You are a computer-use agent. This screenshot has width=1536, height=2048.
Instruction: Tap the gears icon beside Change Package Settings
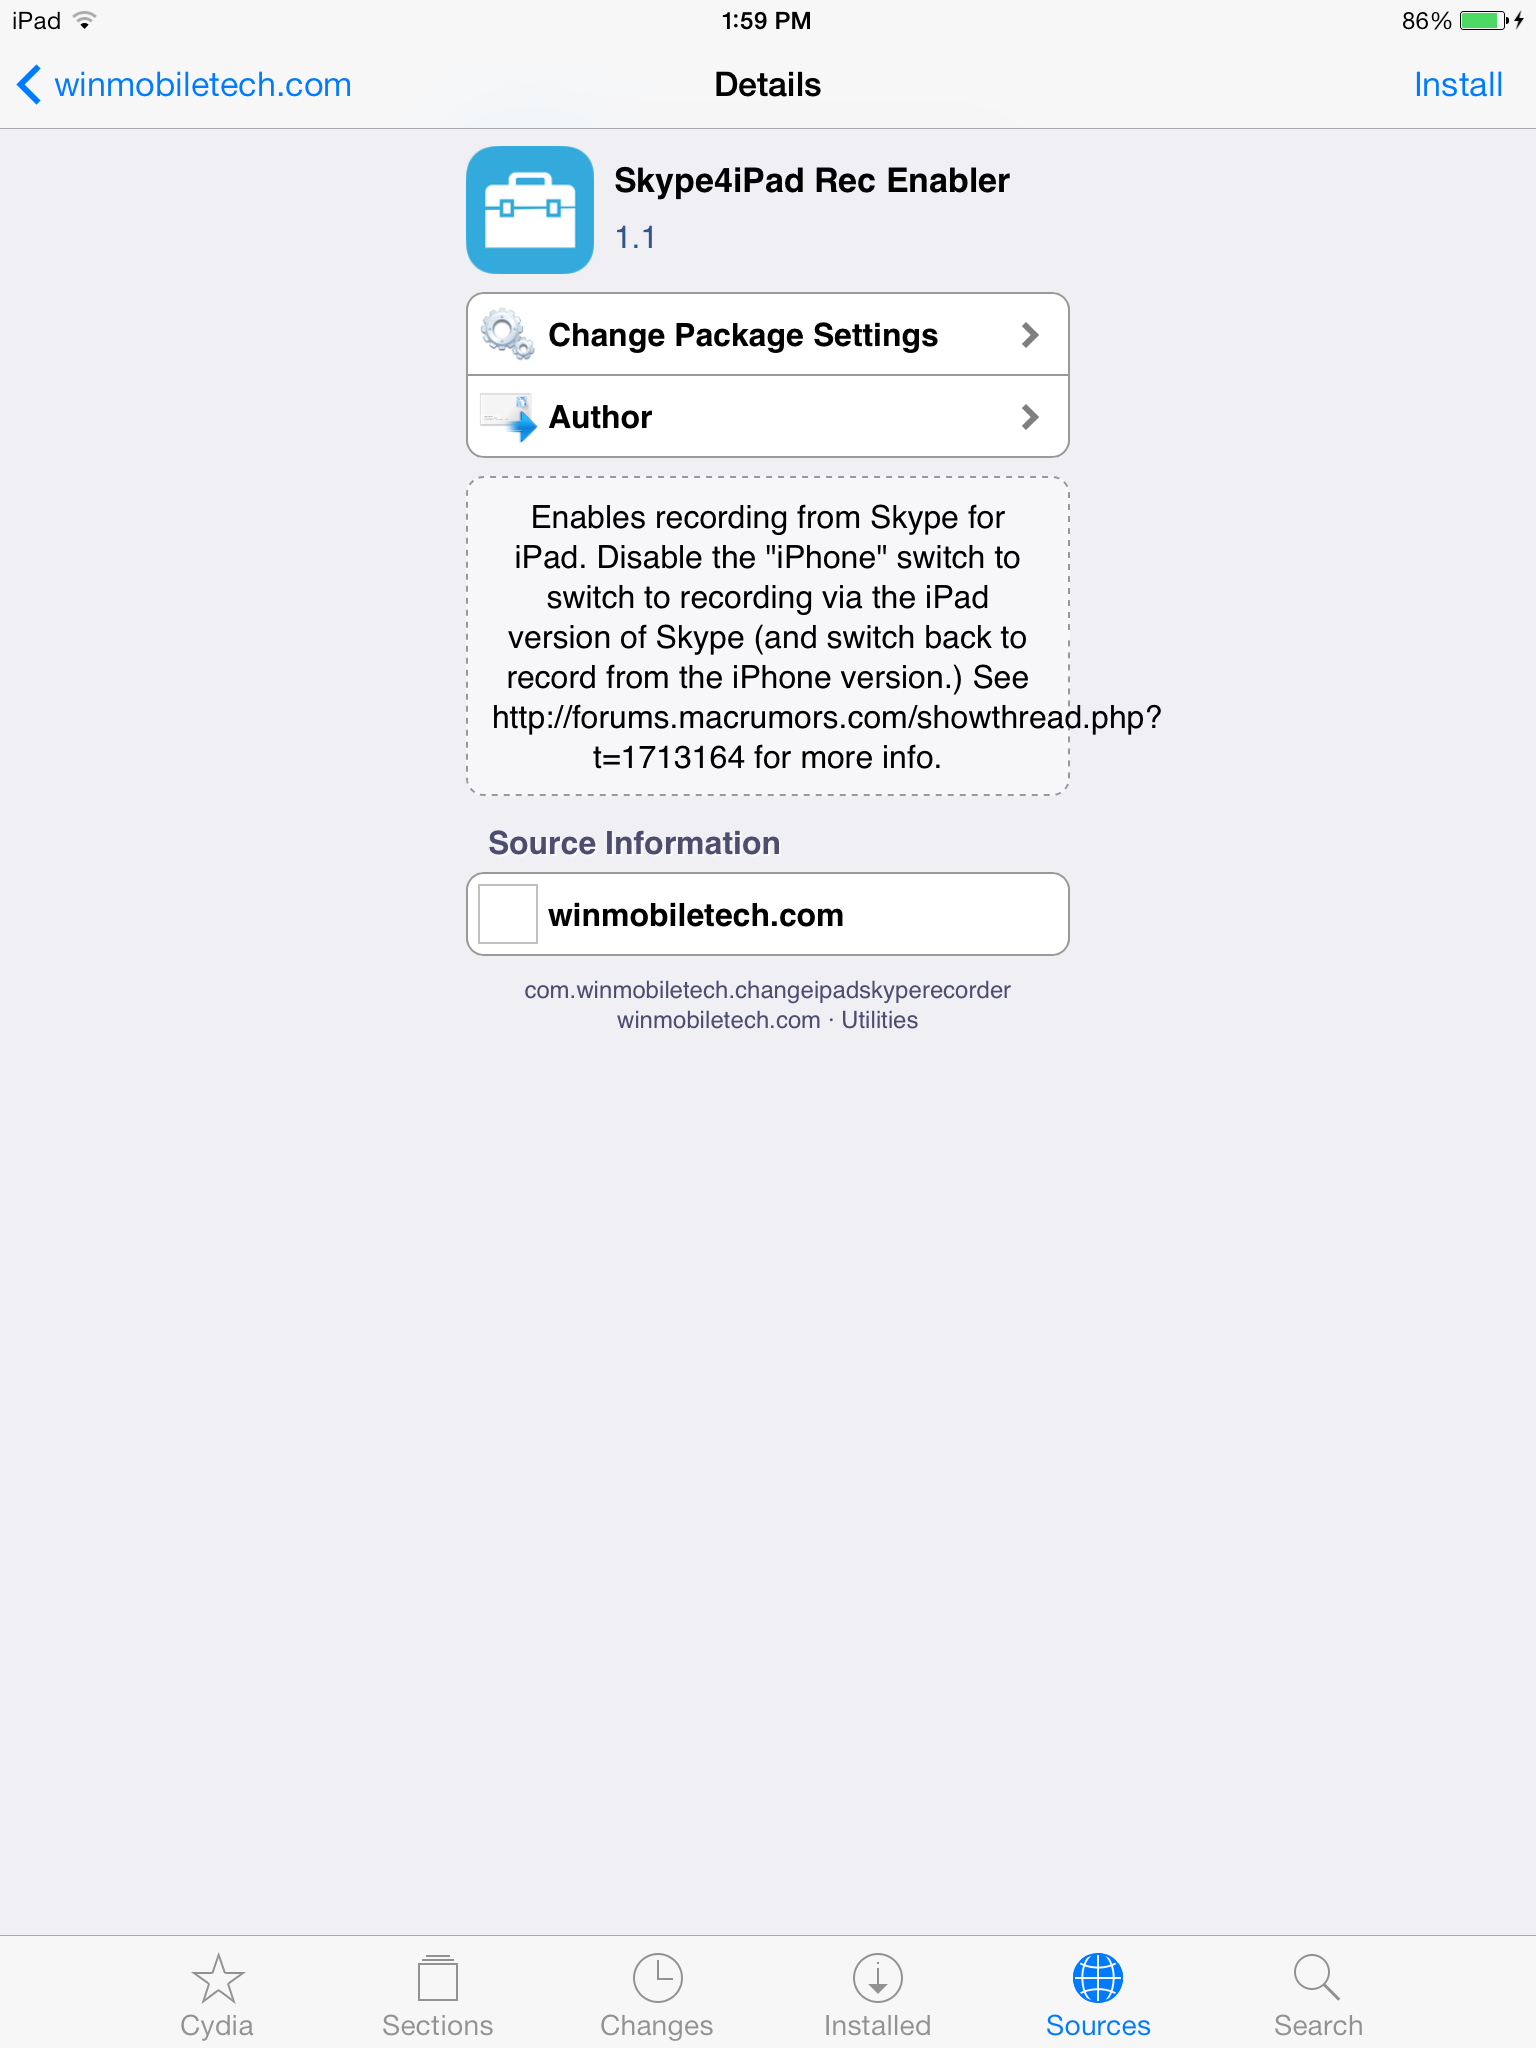(x=508, y=334)
